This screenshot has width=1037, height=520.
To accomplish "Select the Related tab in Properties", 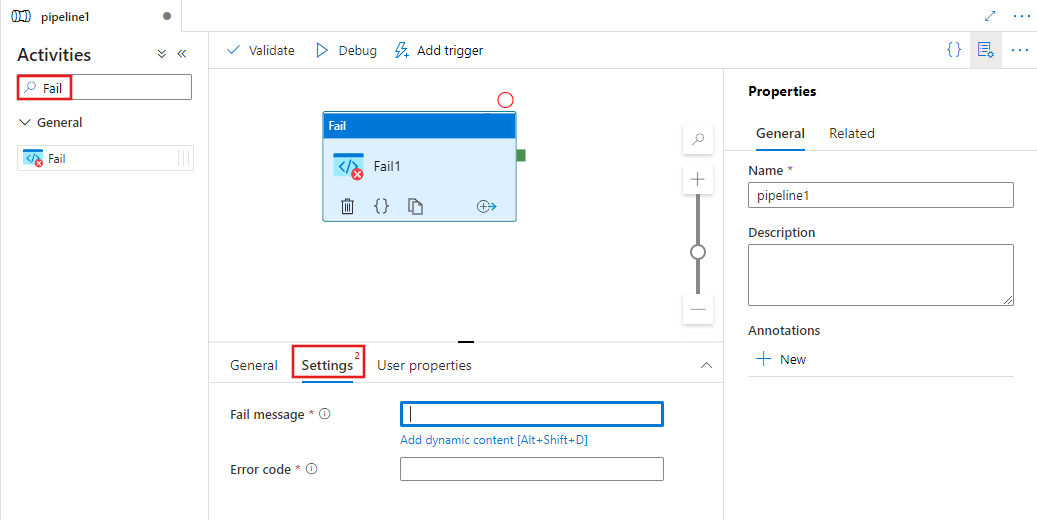I will click(852, 133).
